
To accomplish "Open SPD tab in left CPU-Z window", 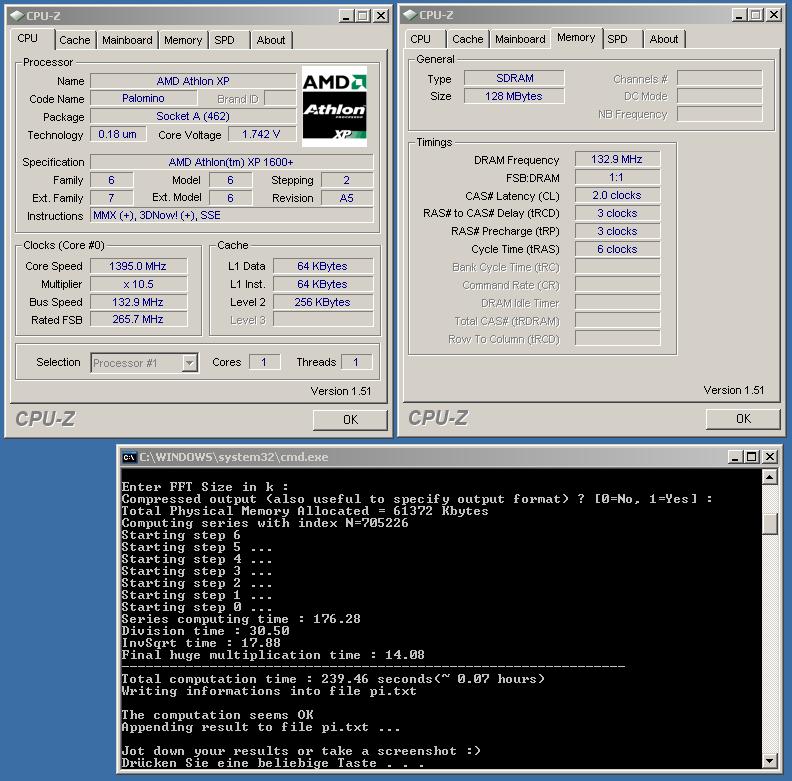I will (x=224, y=40).
